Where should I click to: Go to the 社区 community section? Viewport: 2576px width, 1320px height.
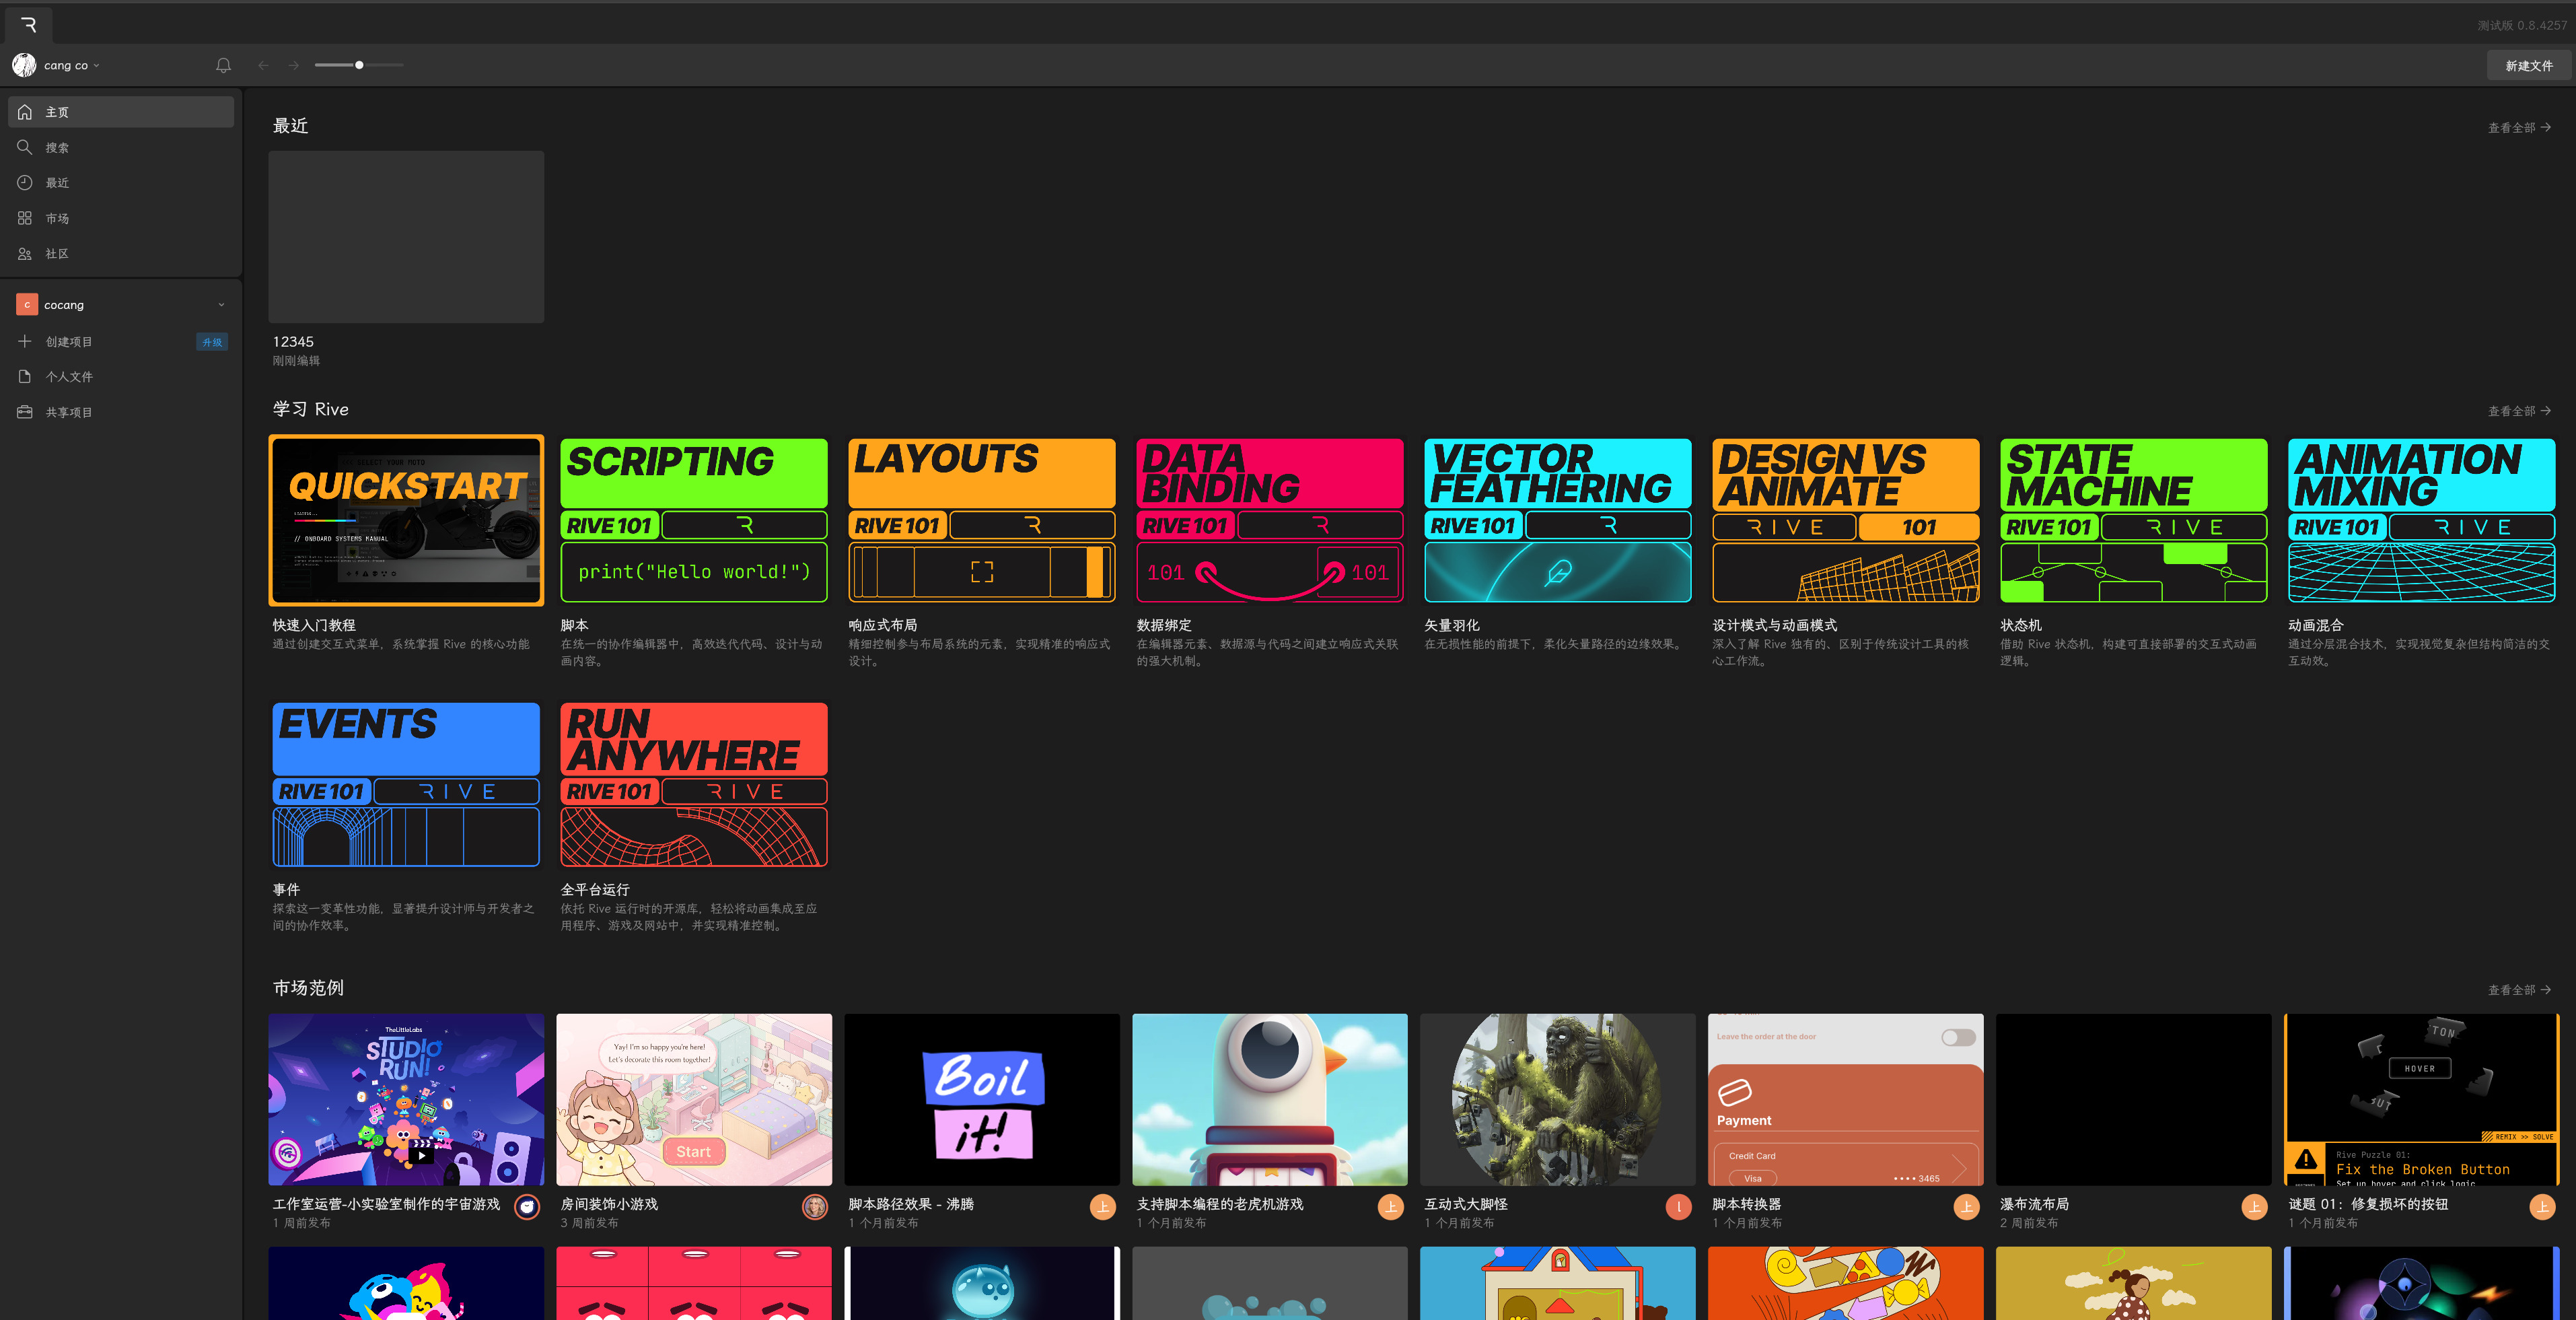pyautogui.click(x=57, y=254)
